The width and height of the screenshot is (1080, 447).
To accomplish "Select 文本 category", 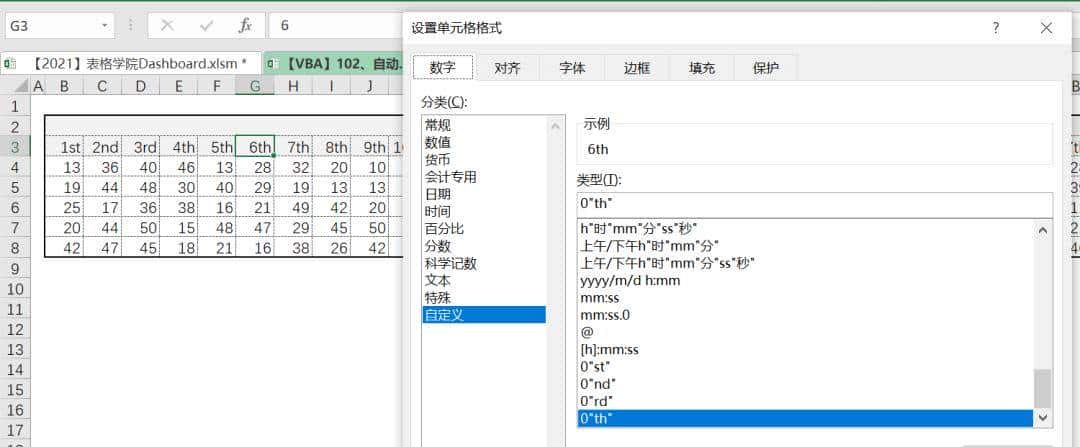I will tap(484, 280).
